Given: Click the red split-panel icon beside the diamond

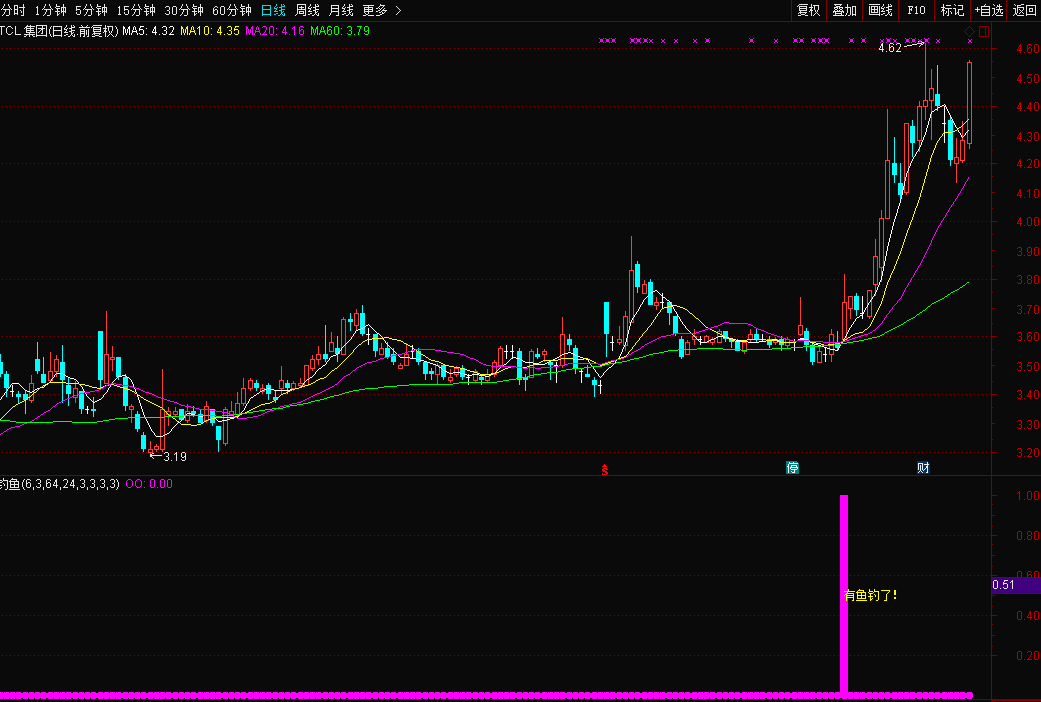Looking at the screenshot, I should click(x=984, y=31).
